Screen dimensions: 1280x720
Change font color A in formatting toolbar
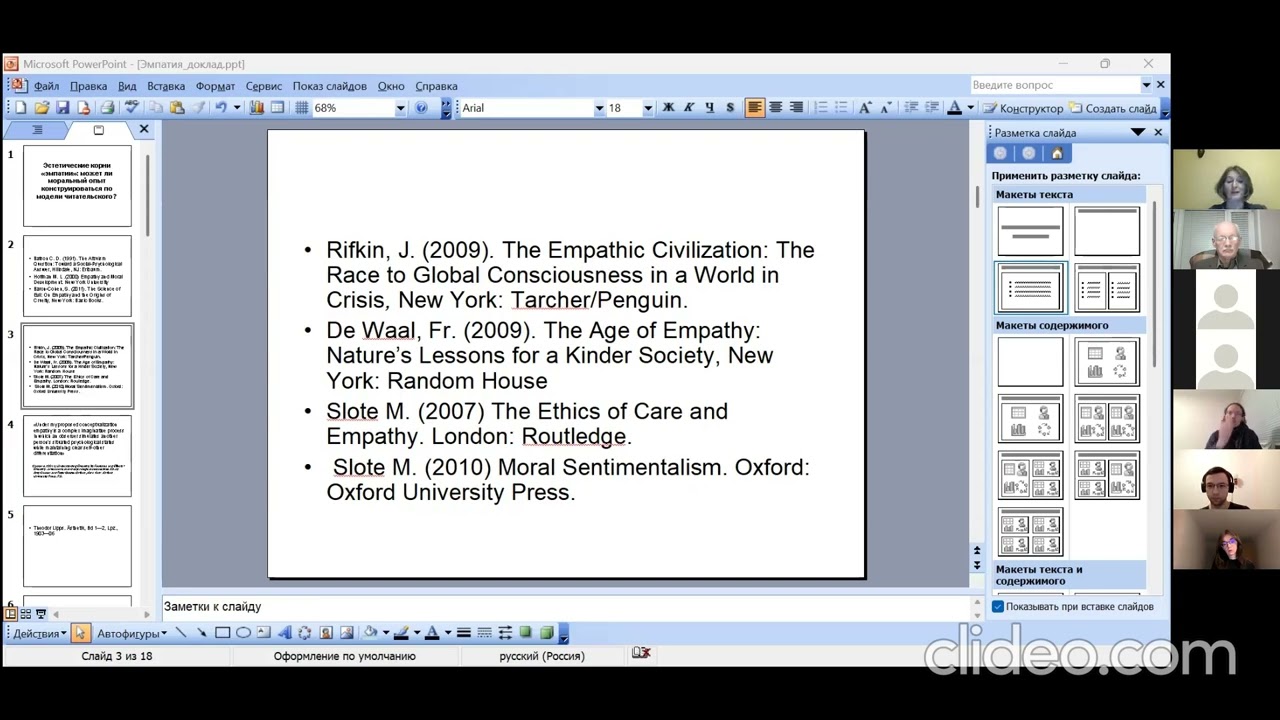955,108
